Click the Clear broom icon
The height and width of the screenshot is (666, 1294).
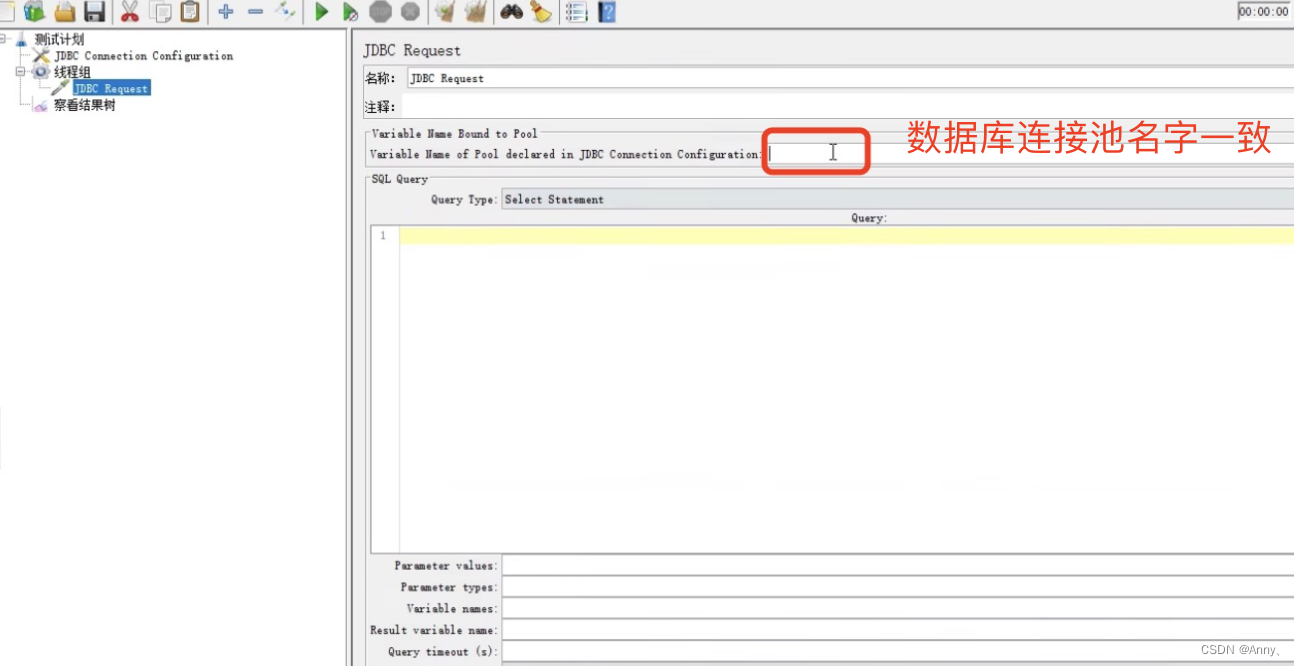pos(445,12)
